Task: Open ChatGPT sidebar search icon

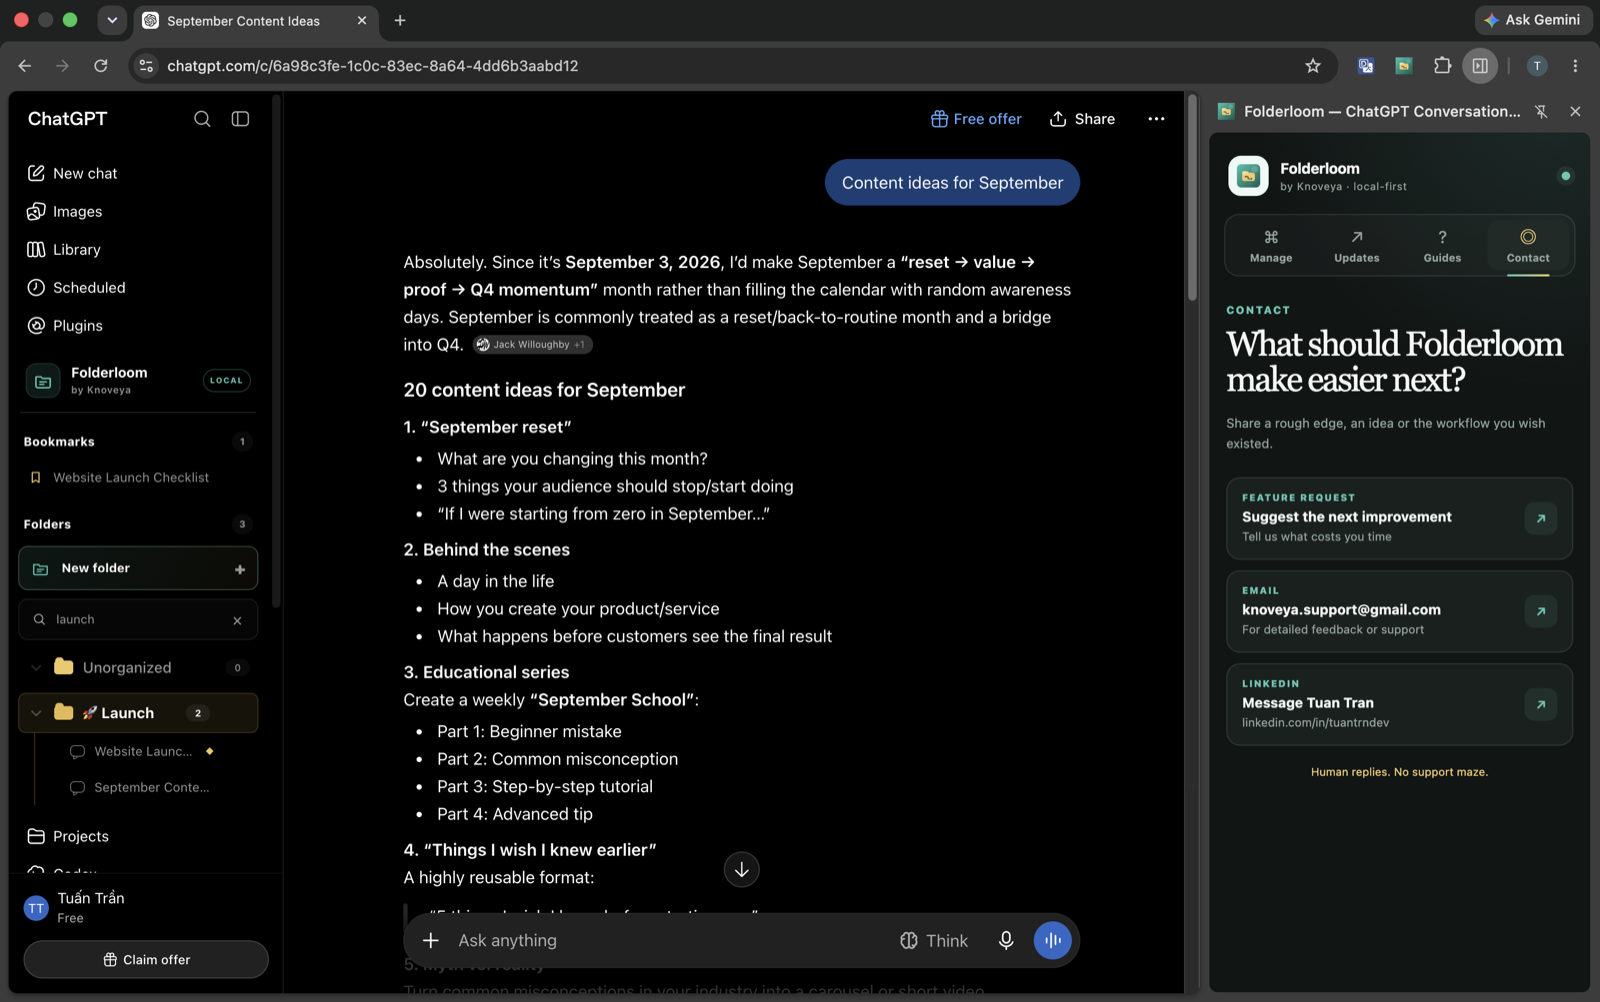Action: click(x=202, y=119)
